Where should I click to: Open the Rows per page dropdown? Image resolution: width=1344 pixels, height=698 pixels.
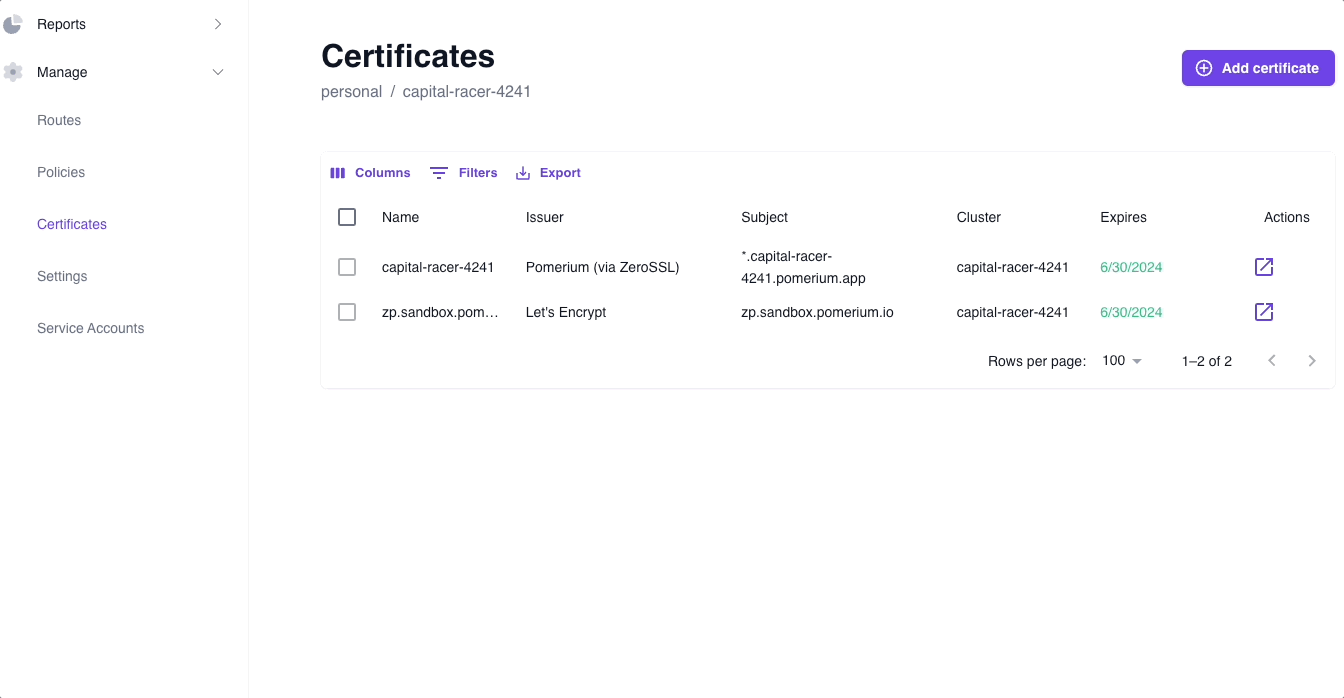pyautogui.click(x=1121, y=360)
